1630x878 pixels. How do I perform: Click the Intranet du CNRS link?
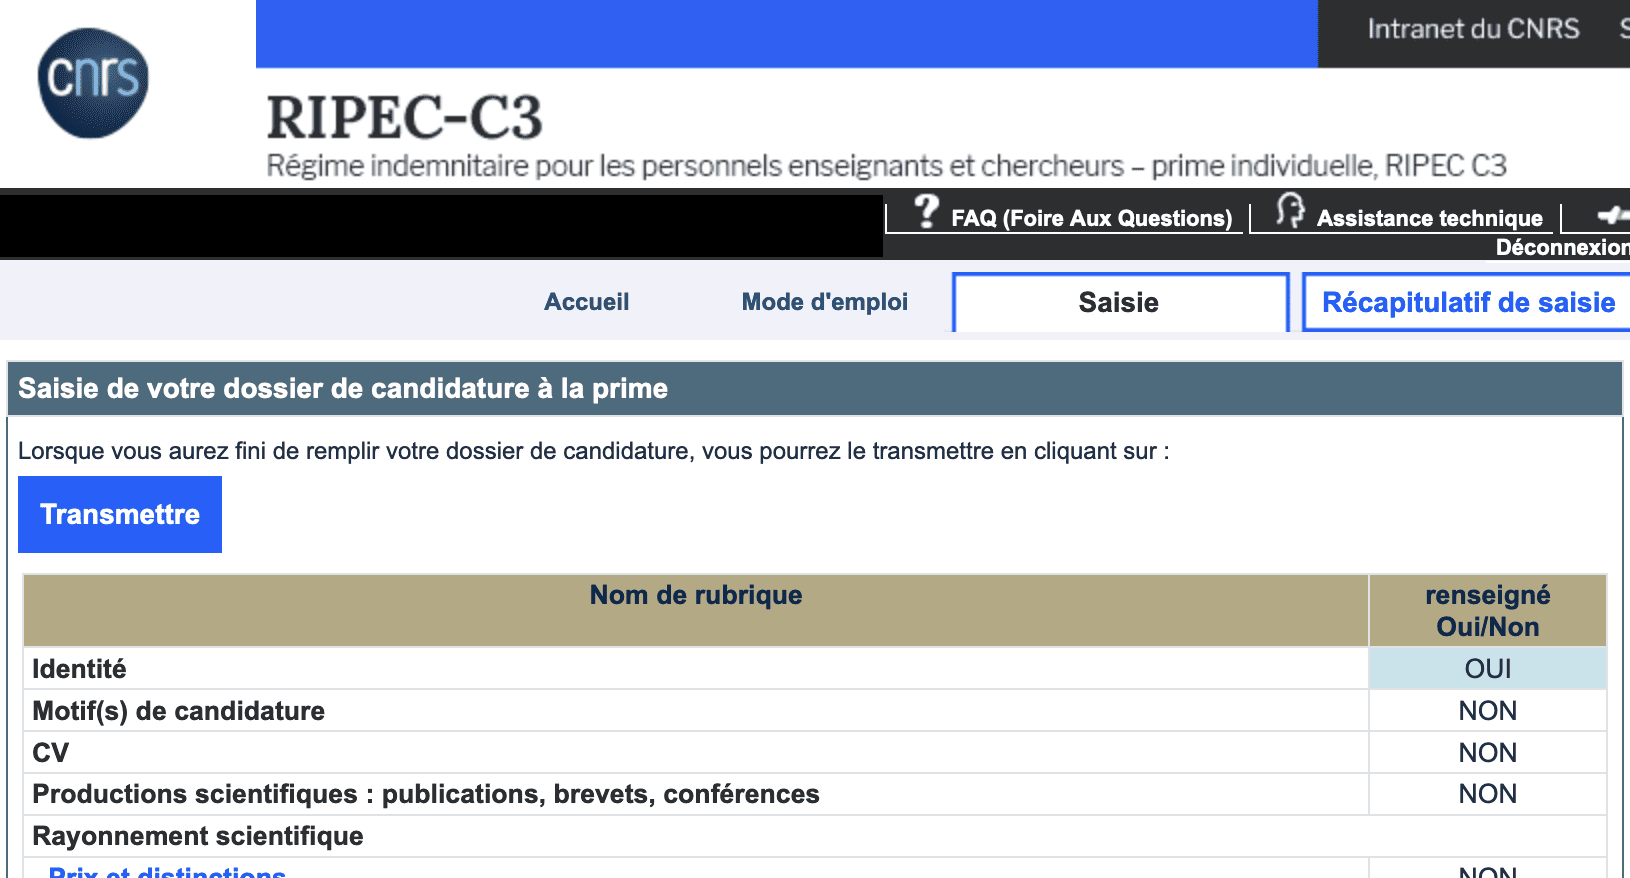[1473, 29]
